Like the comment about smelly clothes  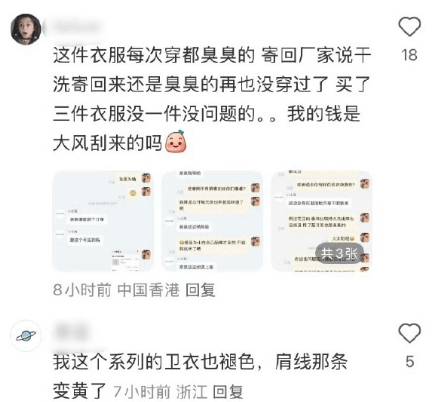tap(409, 27)
